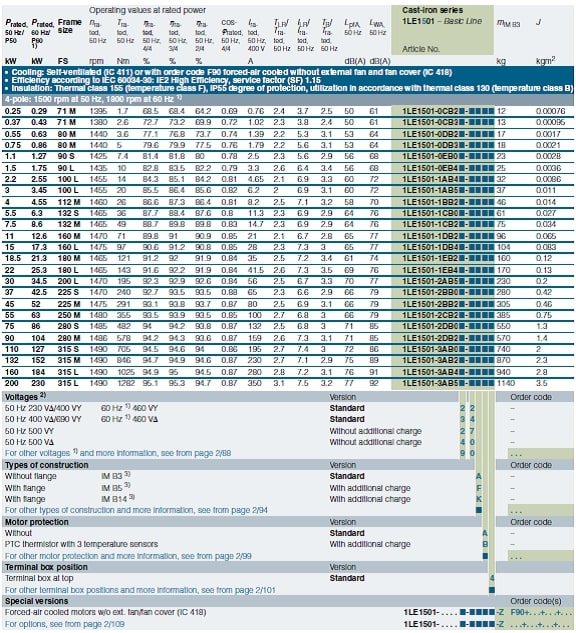Select article number 1LE1501-2DB2
The image size is (576, 633).
coord(430,338)
